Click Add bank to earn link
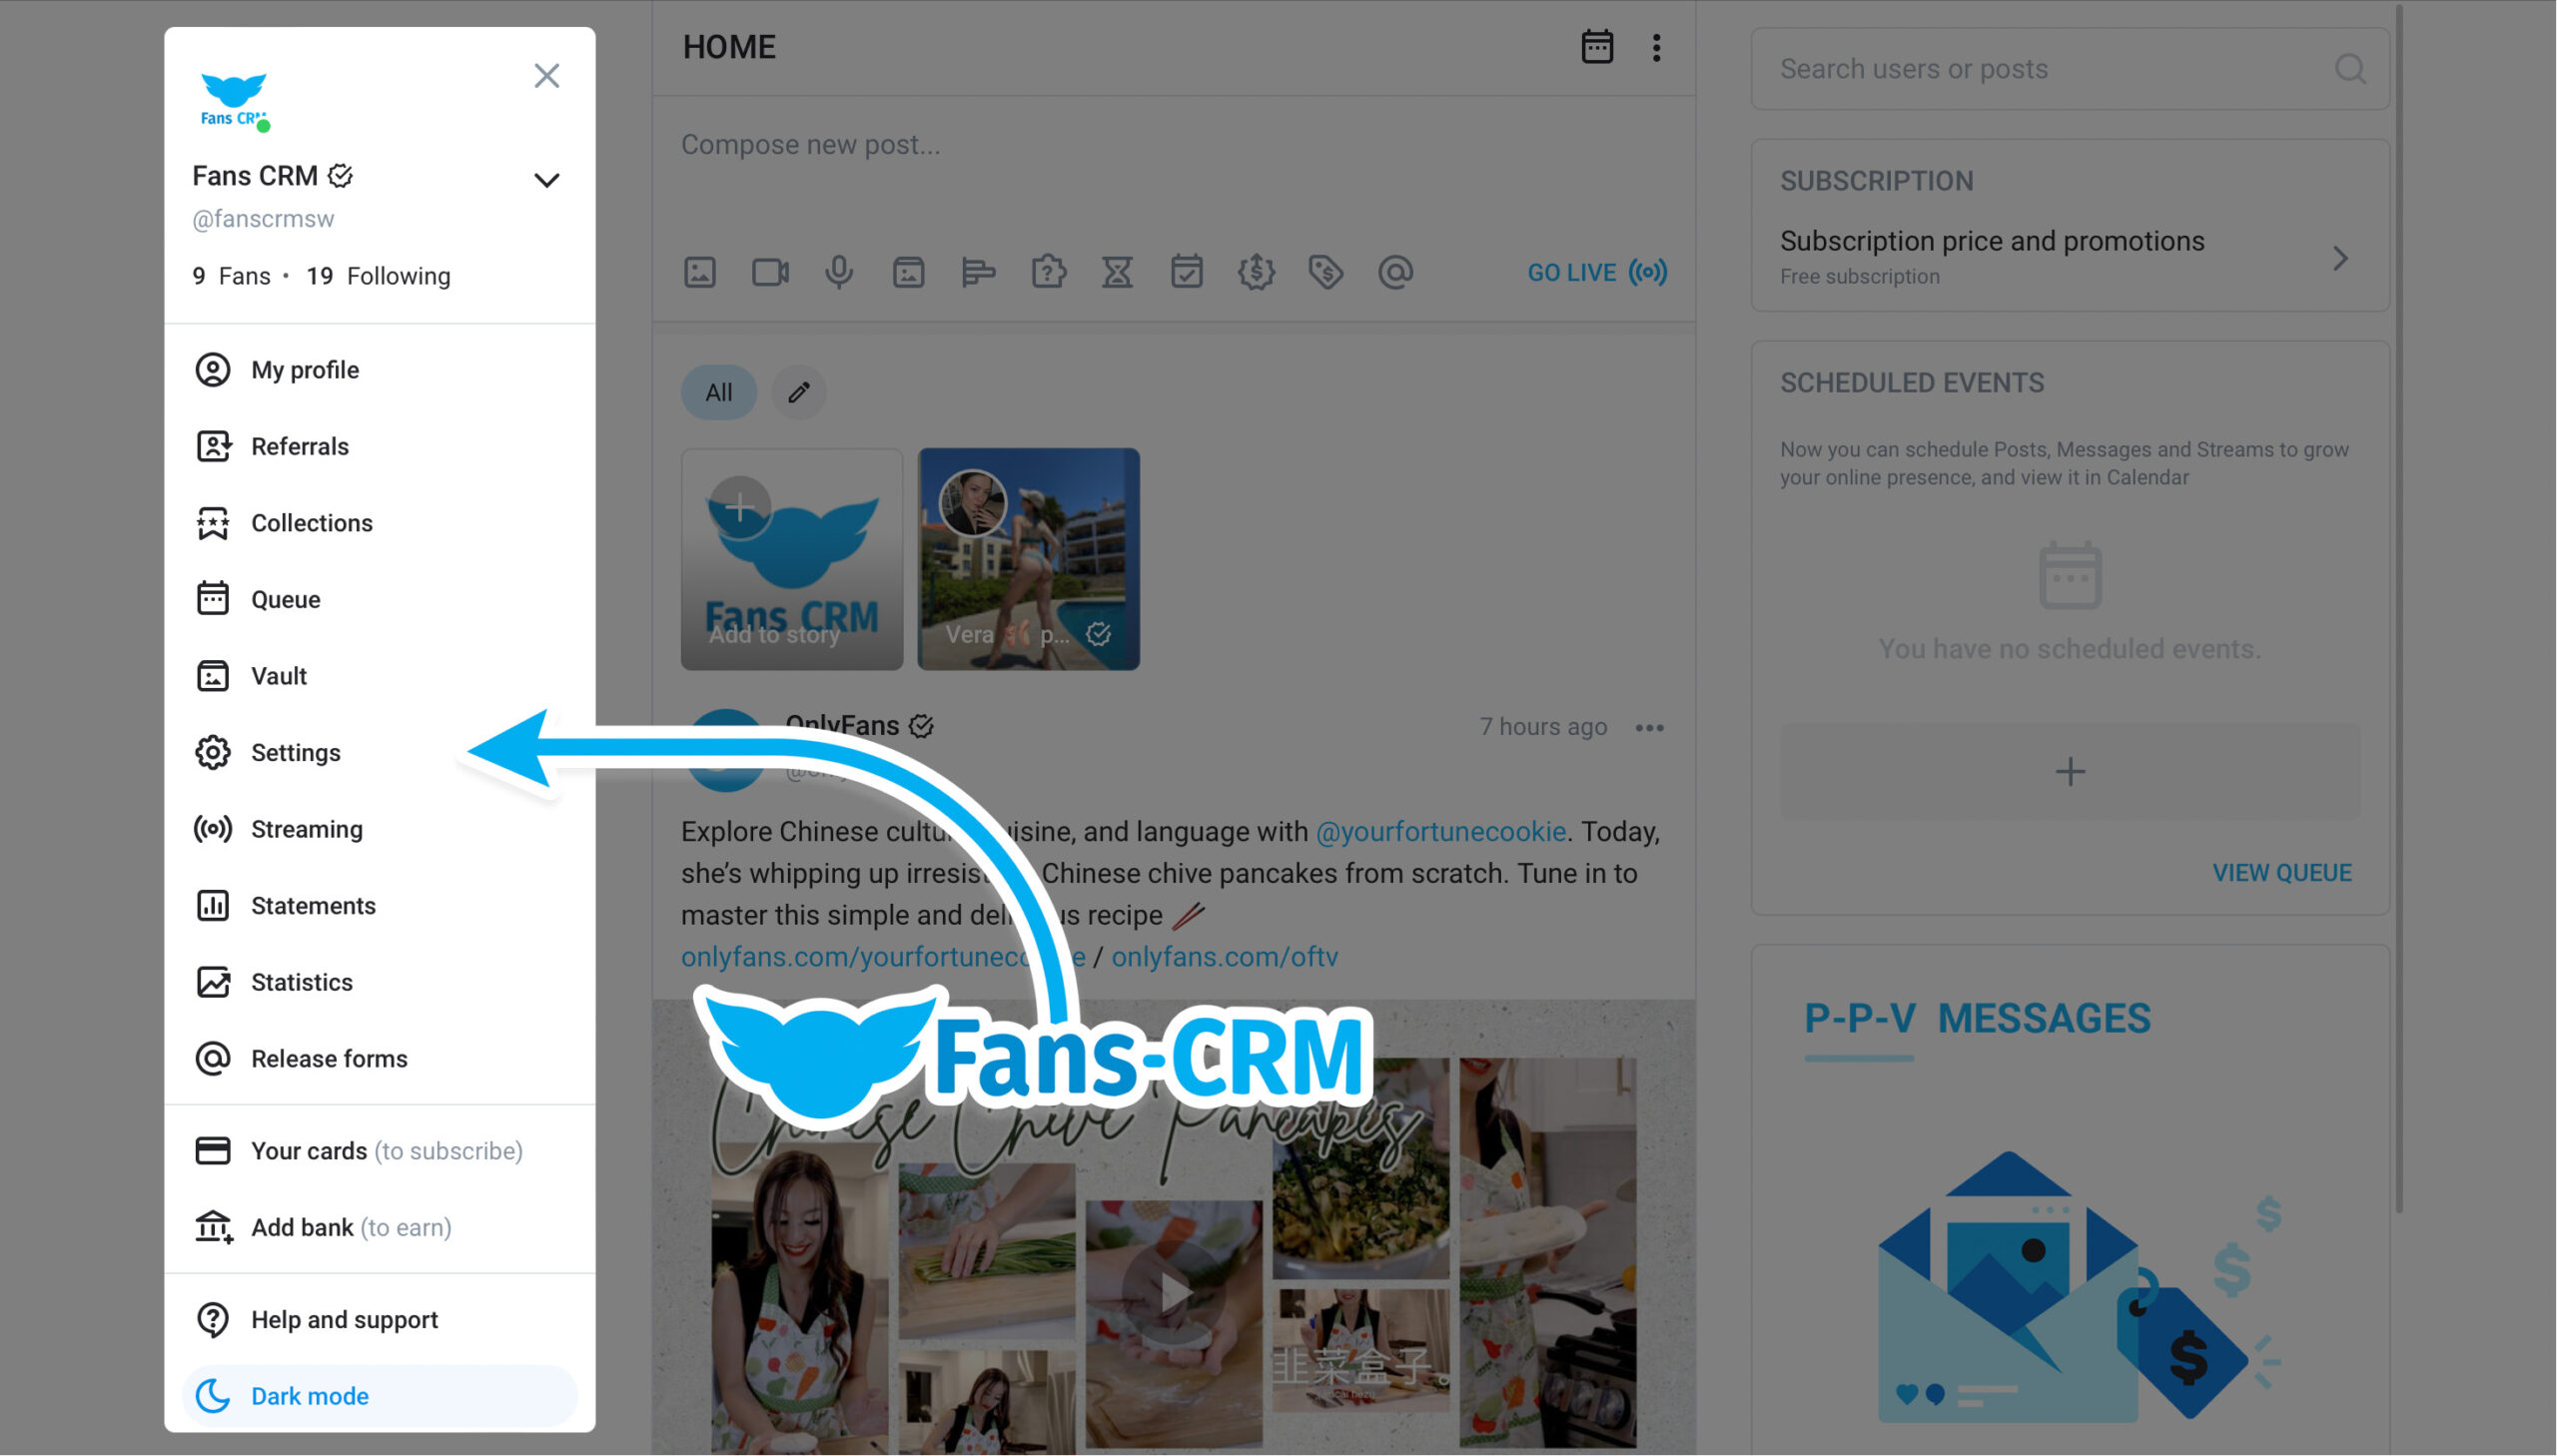This screenshot has height=1456, width=2557. 350,1226
